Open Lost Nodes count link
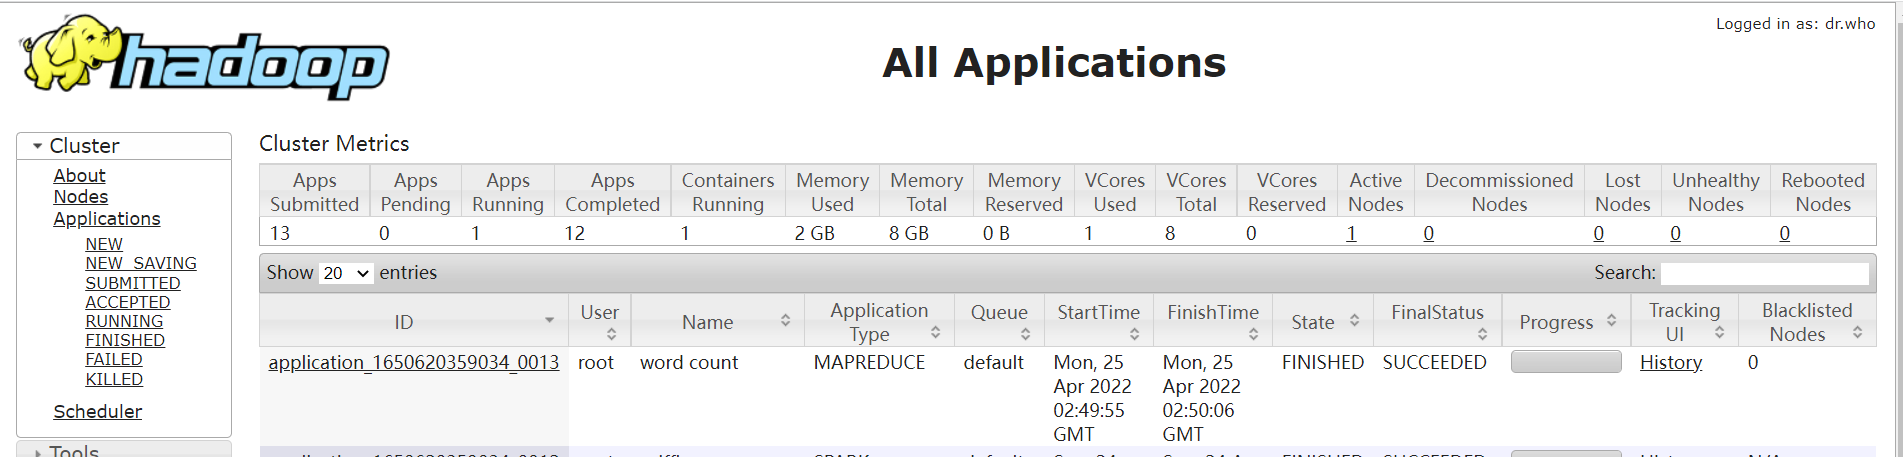Image resolution: width=1903 pixels, height=457 pixels. click(1599, 233)
